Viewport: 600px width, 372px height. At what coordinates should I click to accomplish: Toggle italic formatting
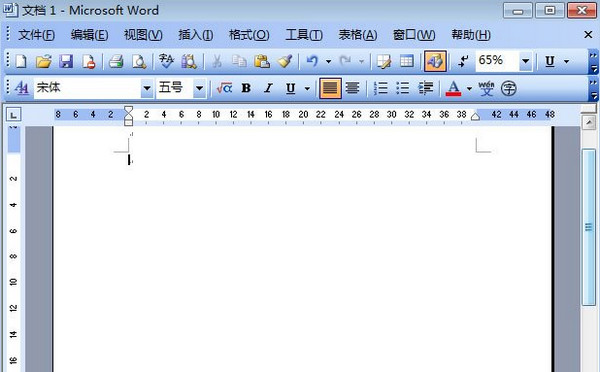(268, 88)
